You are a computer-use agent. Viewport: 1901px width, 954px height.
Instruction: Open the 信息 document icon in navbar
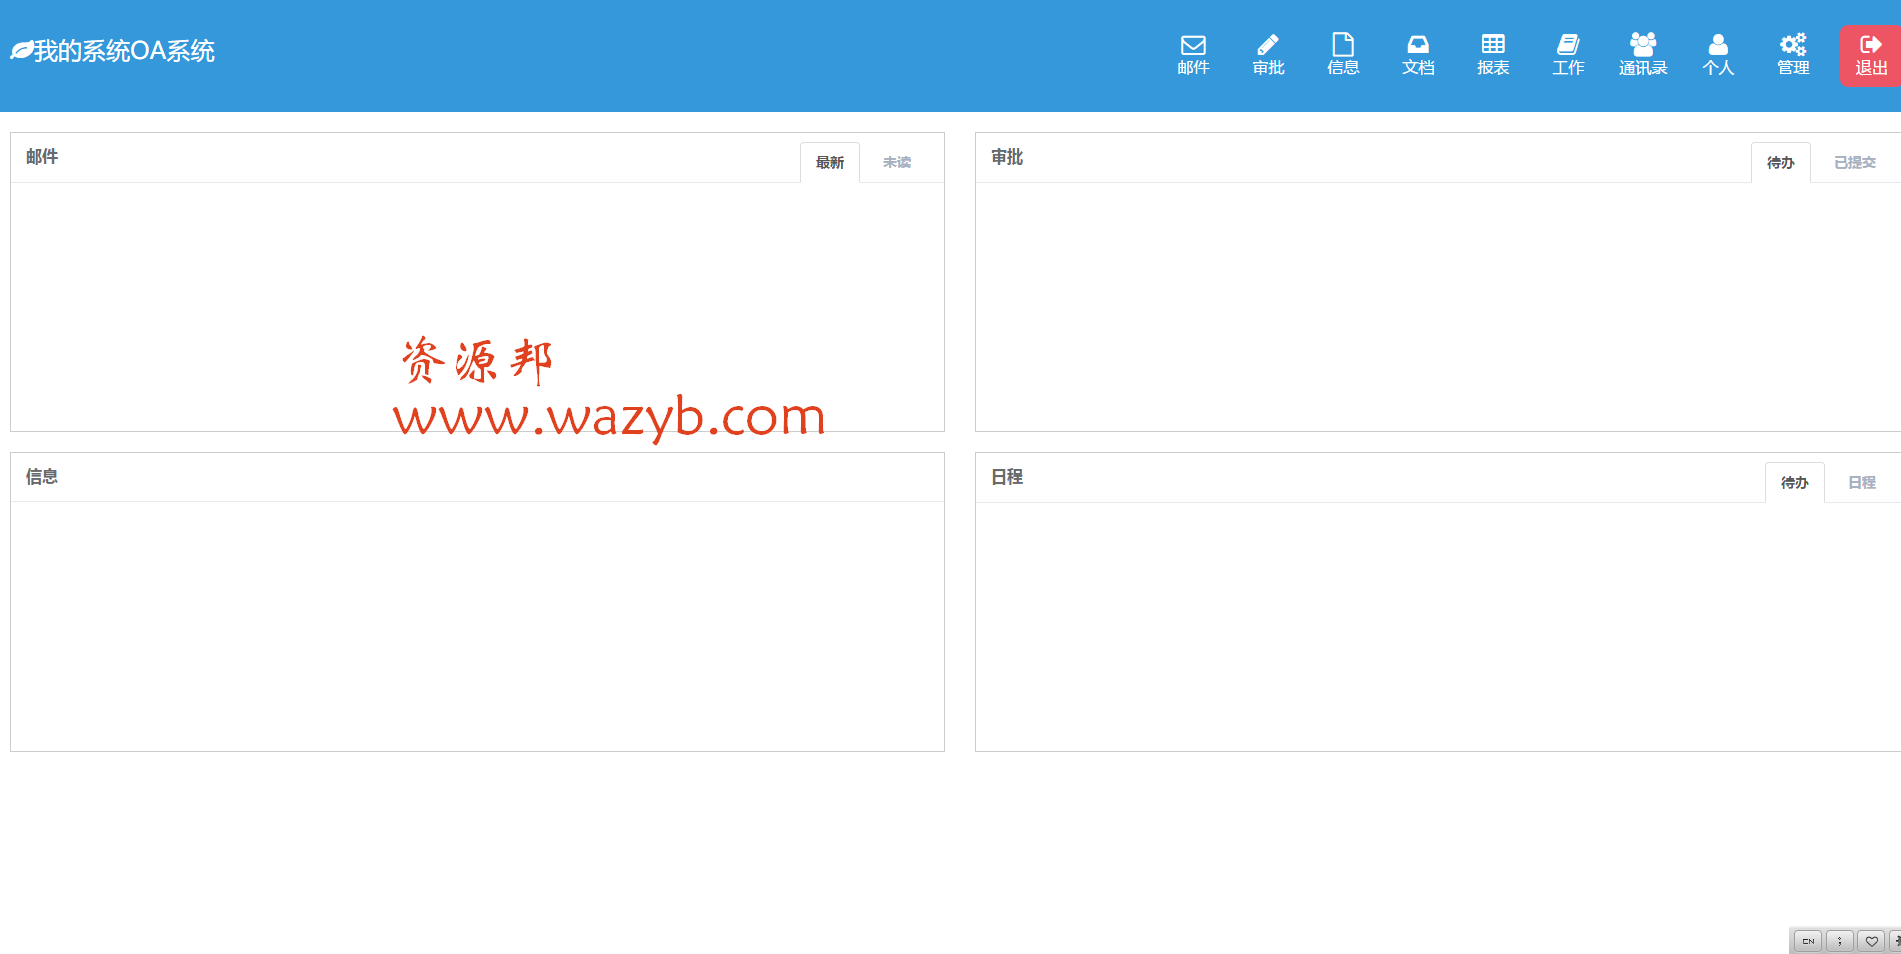tap(1343, 55)
